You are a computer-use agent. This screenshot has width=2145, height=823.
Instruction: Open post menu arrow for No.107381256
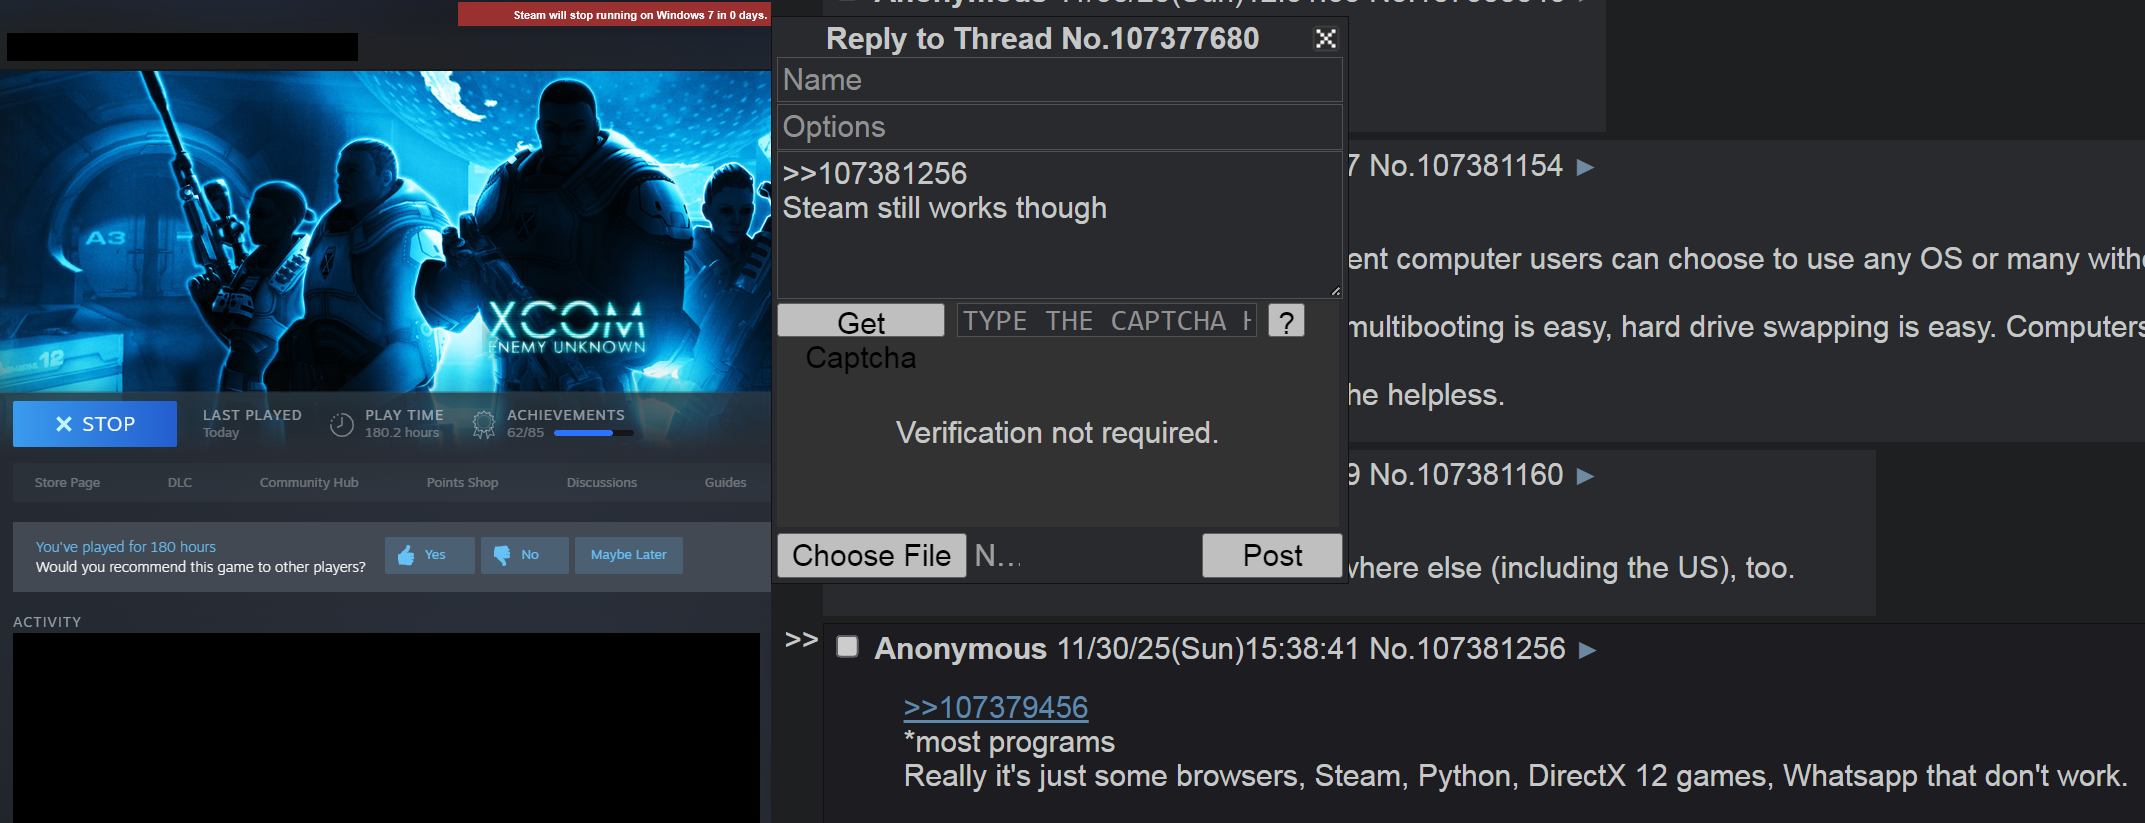pyautogui.click(x=1587, y=650)
